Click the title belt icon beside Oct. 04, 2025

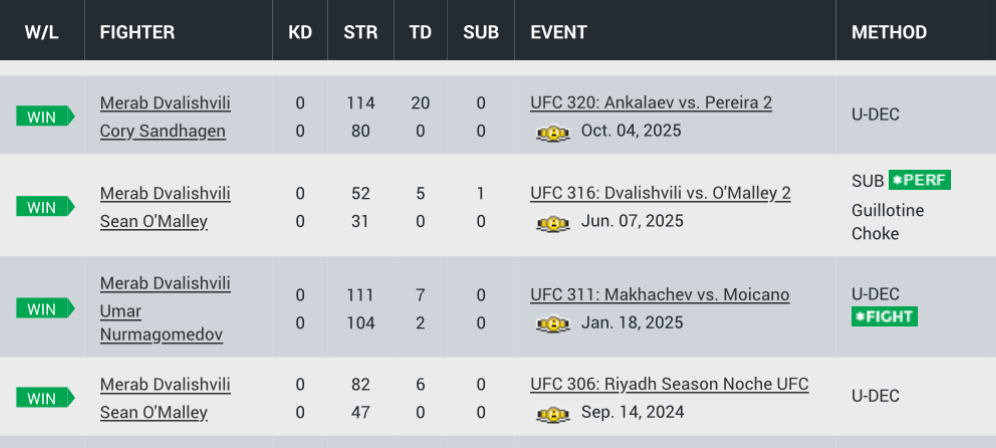click(x=553, y=132)
